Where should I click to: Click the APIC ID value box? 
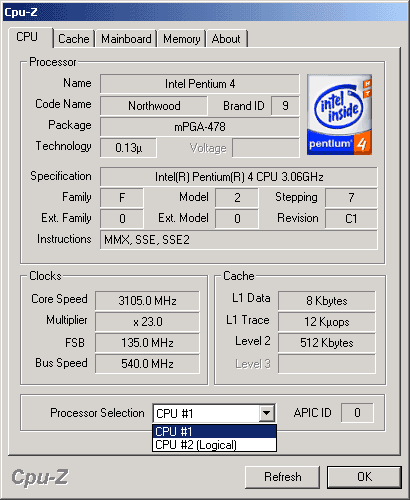(357, 413)
